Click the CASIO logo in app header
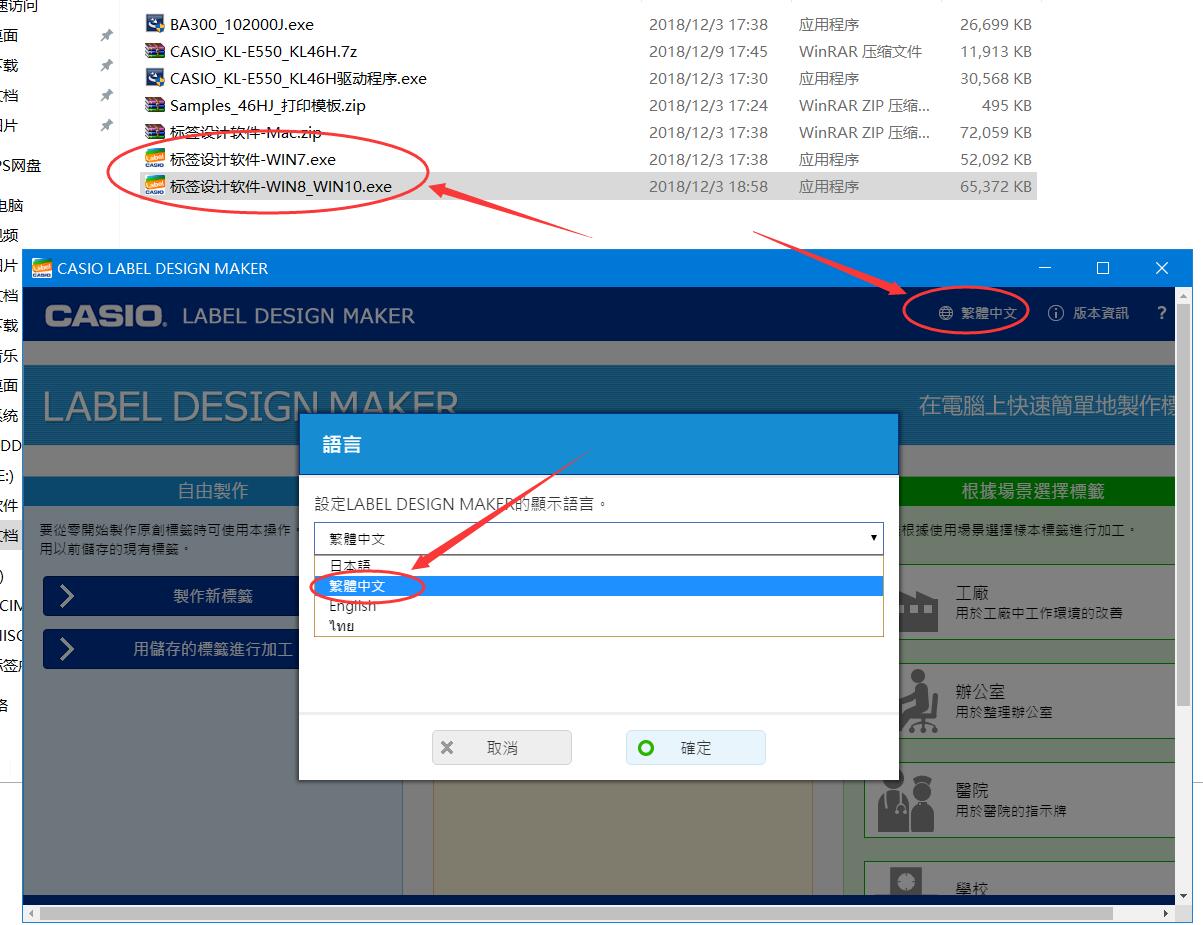The height and width of the screenshot is (925, 1203). click(104, 316)
